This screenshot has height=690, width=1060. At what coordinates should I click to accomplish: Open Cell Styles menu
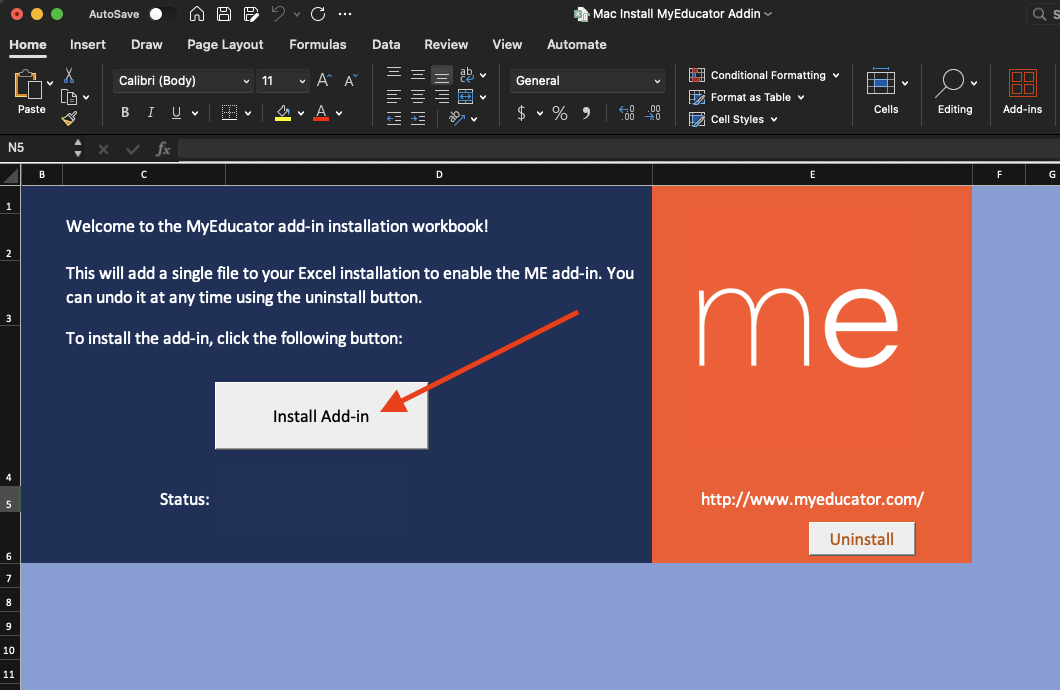733,120
